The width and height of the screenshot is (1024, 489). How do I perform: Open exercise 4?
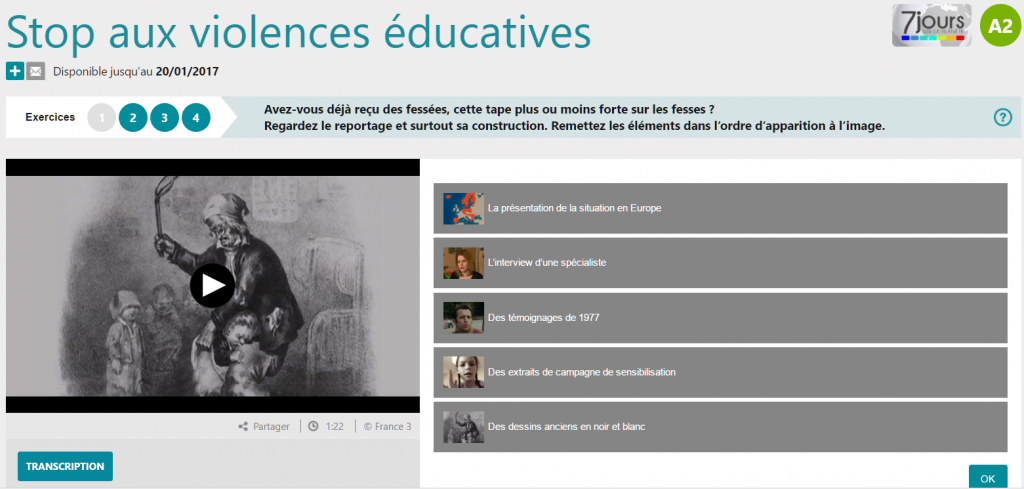point(196,118)
